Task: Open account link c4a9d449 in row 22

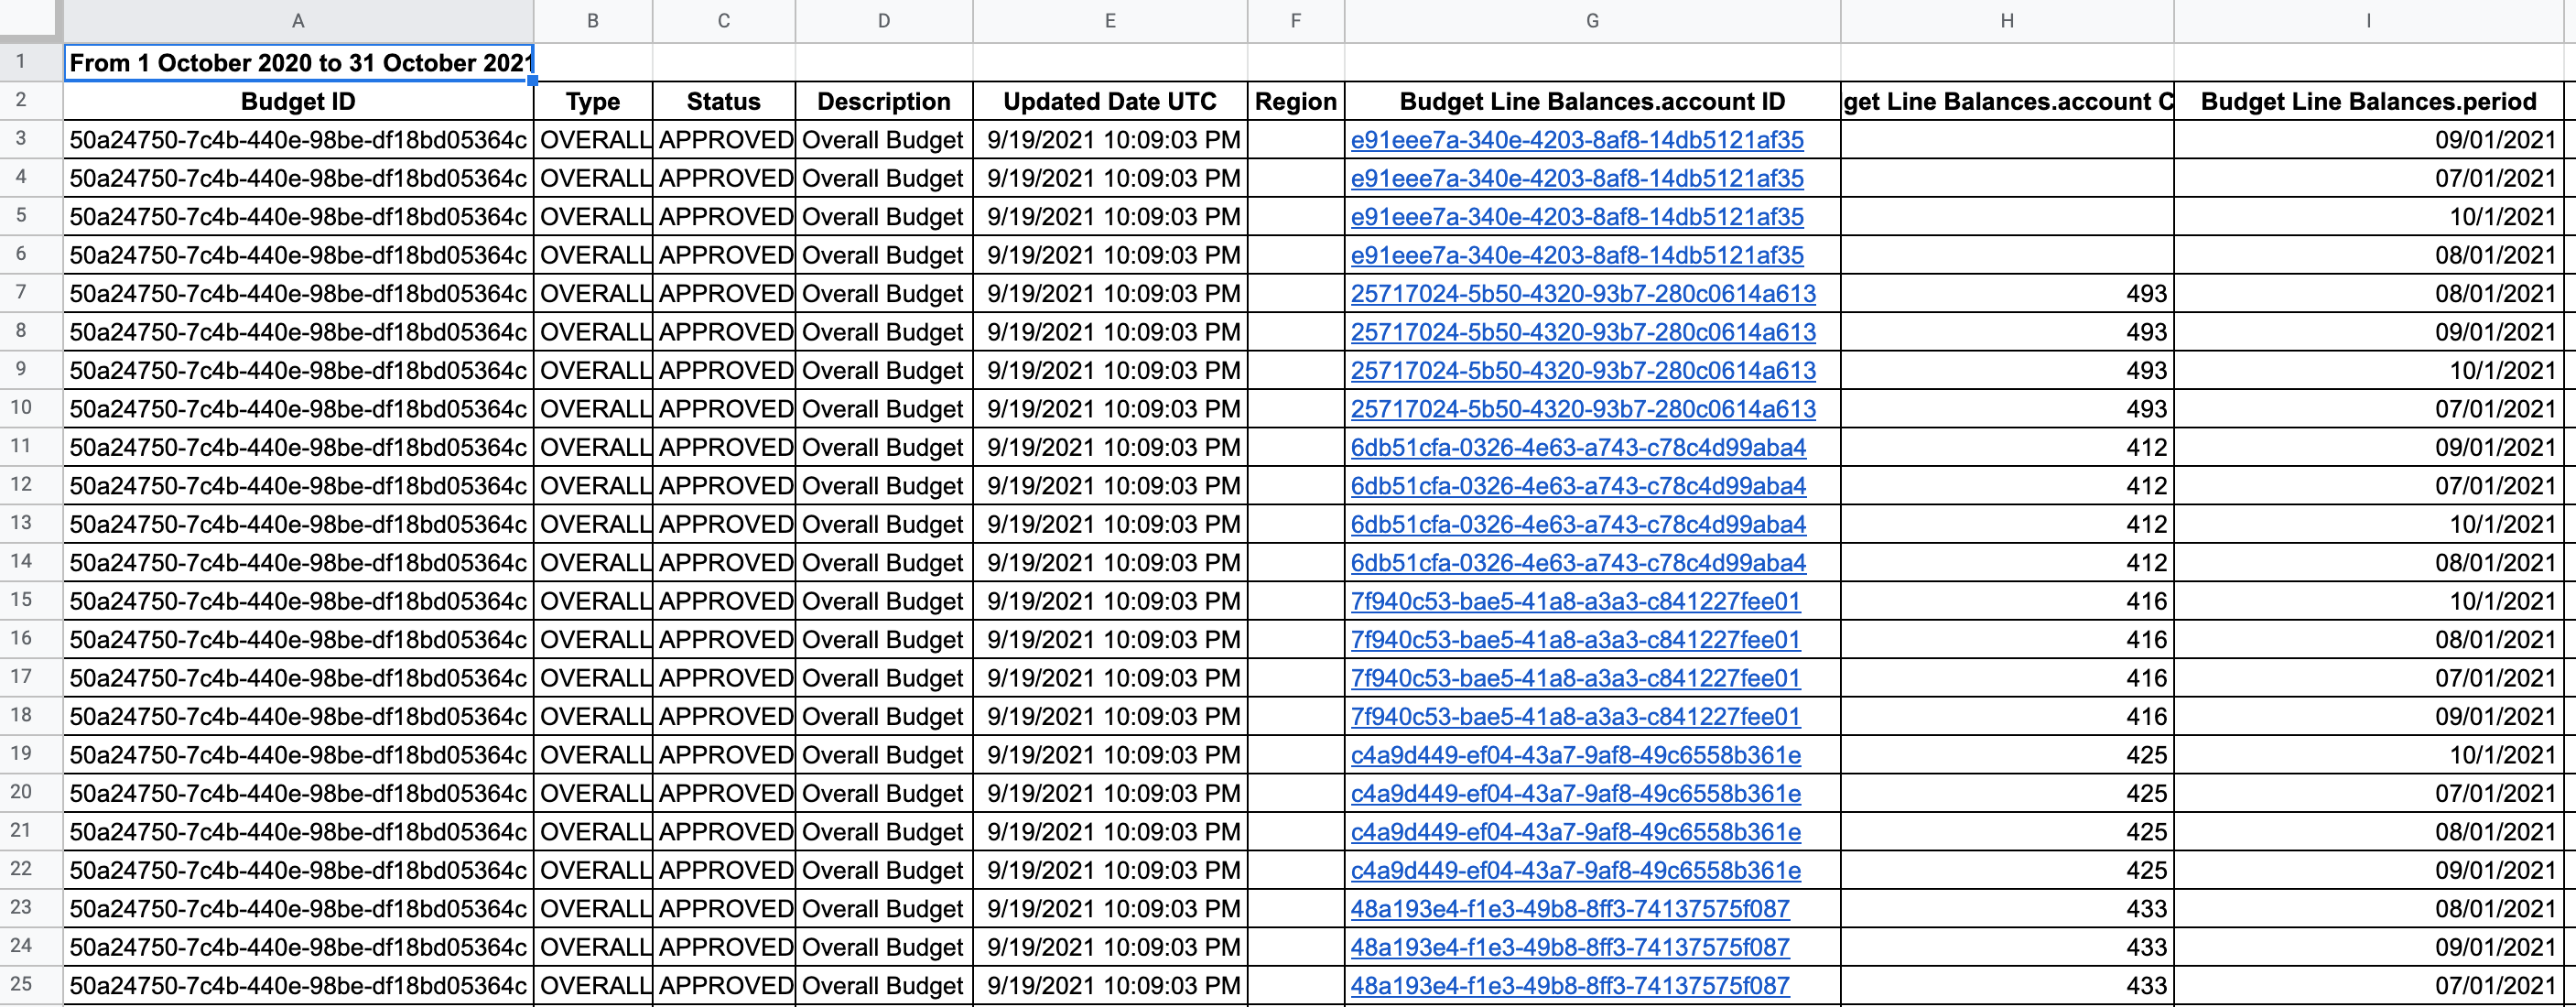Action: point(1576,870)
